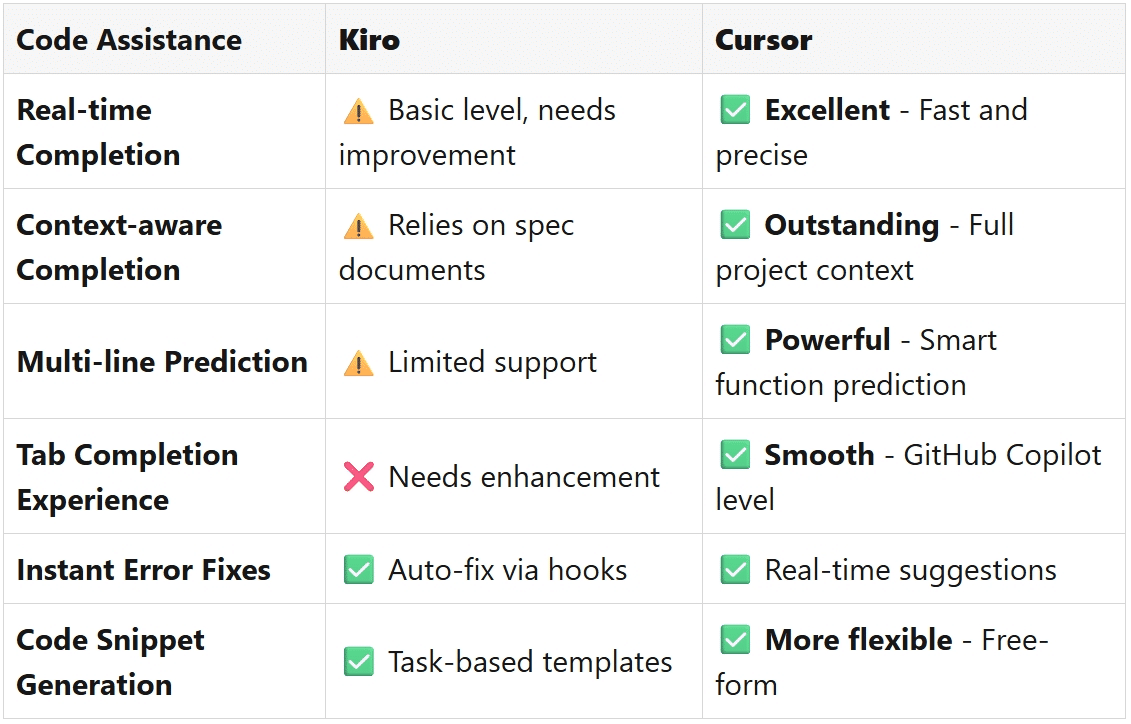The width and height of the screenshot is (1131, 724).
Task: Click the green checkmark next to "Excellent"
Action: point(735,110)
